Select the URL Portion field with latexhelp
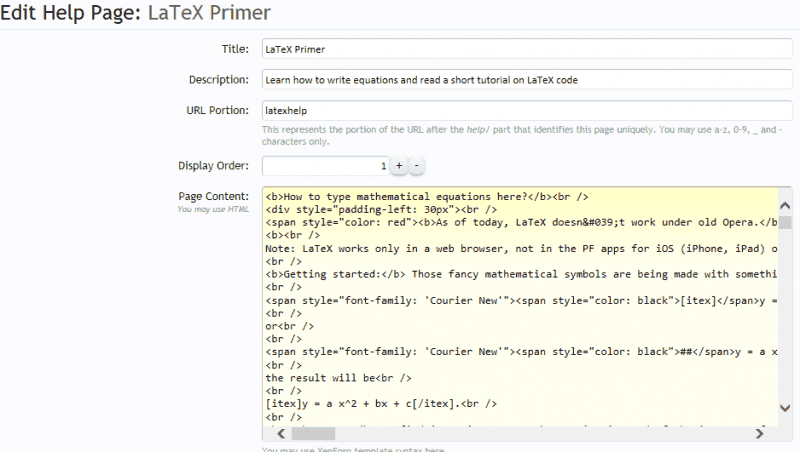Viewport: 800px width, 452px height. tap(526, 110)
